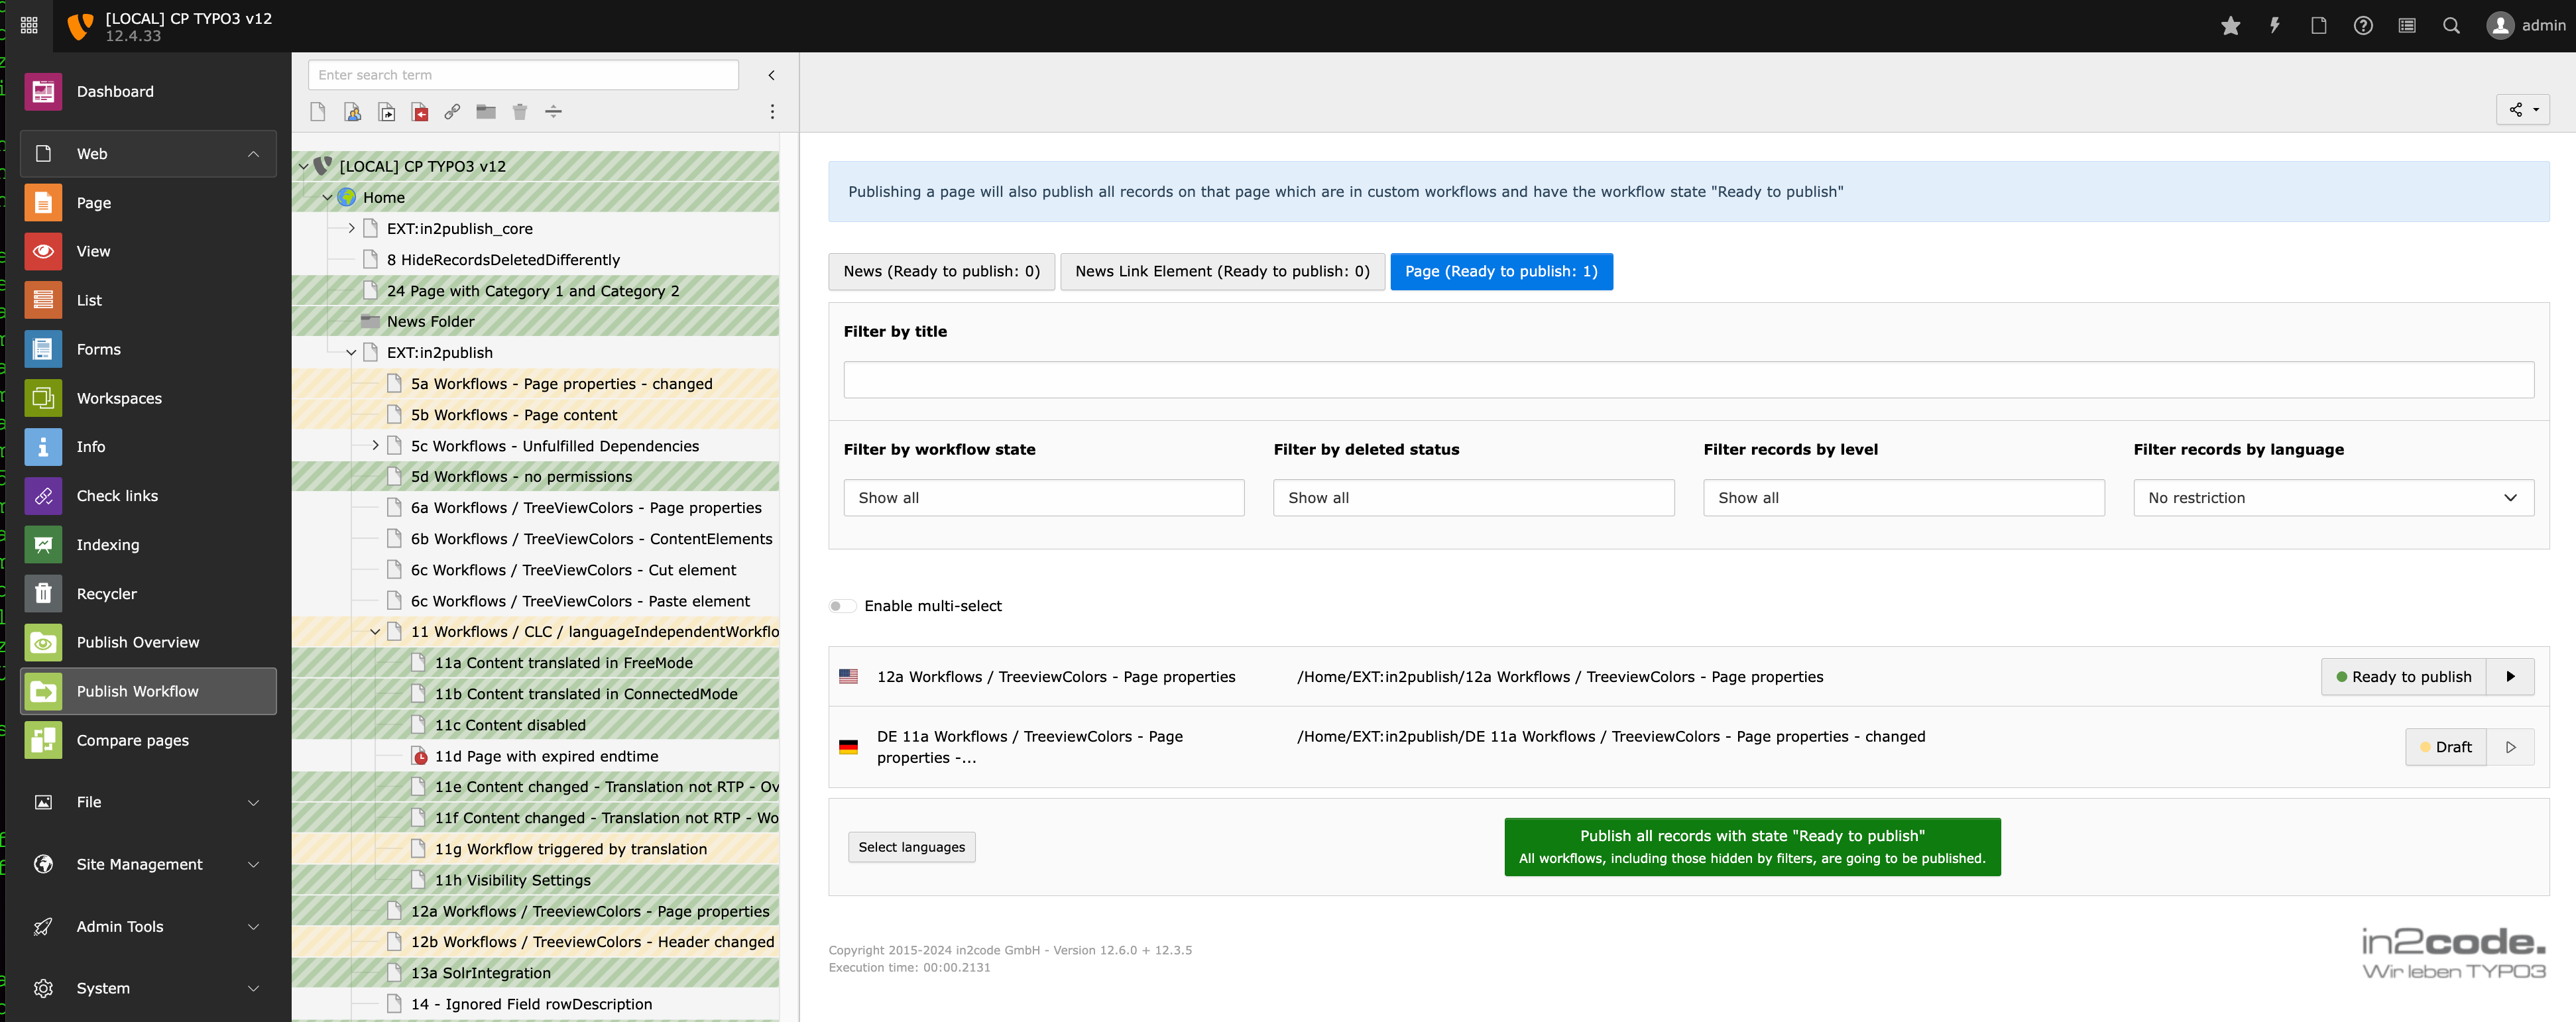Open the Page module
The image size is (2576, 1022).
tap(148, 203)
